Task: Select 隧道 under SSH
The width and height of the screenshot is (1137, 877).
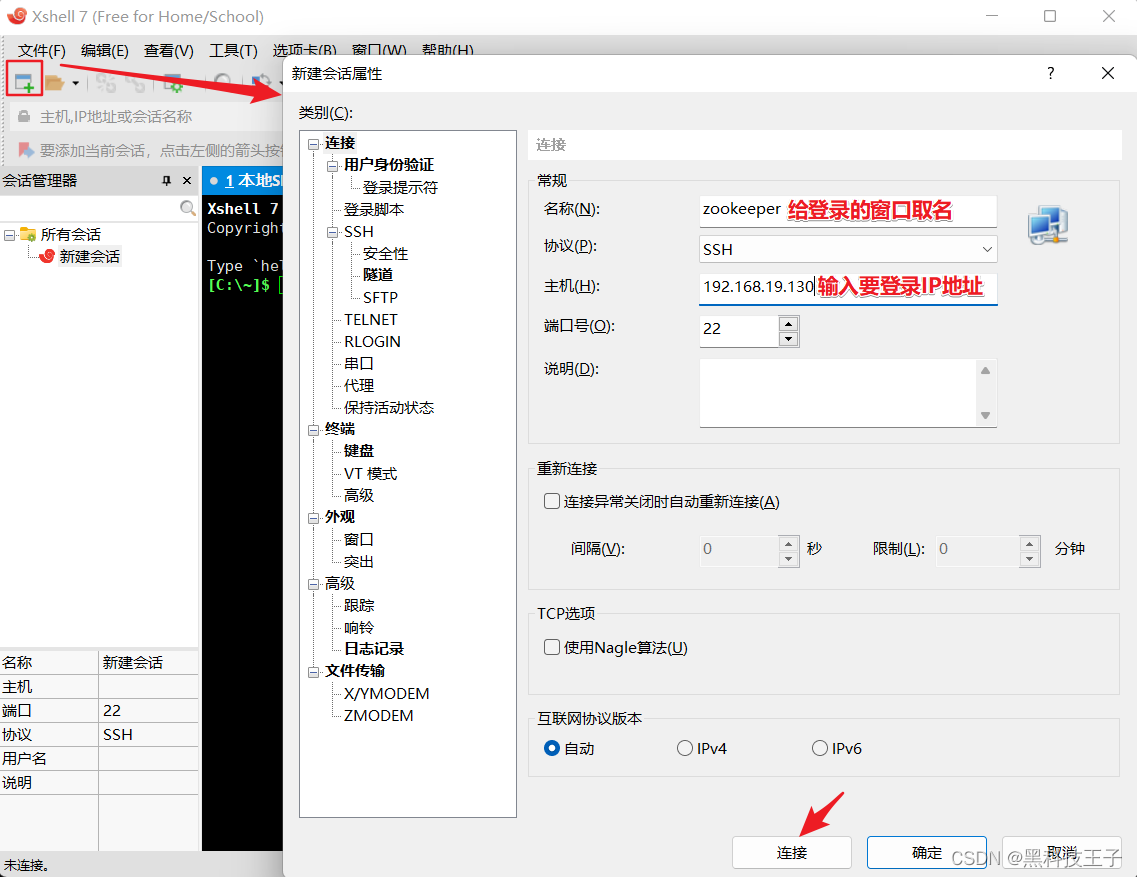Action: (x=378, y=275)
